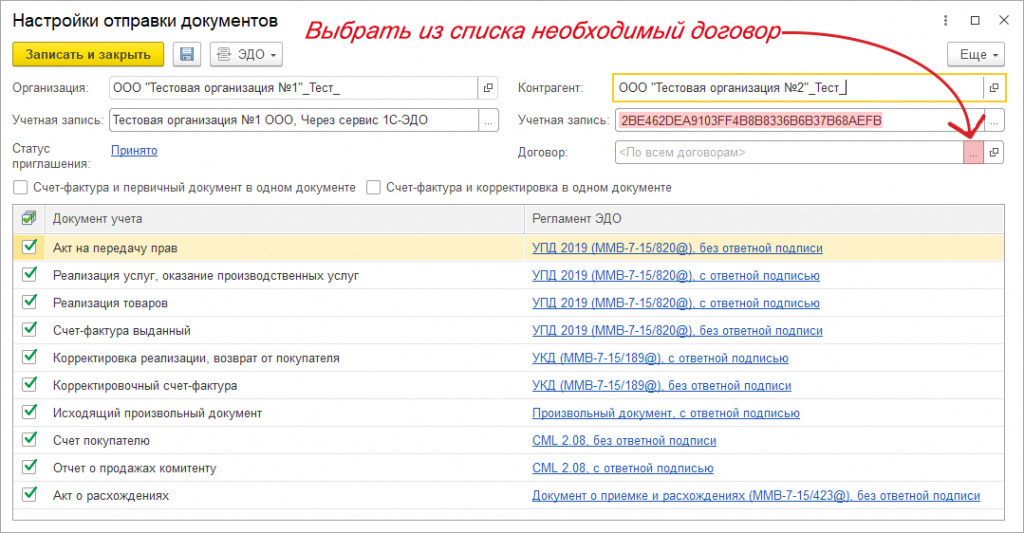Open the Контрагент field record icon
This screenshot has width=1024, height=533.
994,88
